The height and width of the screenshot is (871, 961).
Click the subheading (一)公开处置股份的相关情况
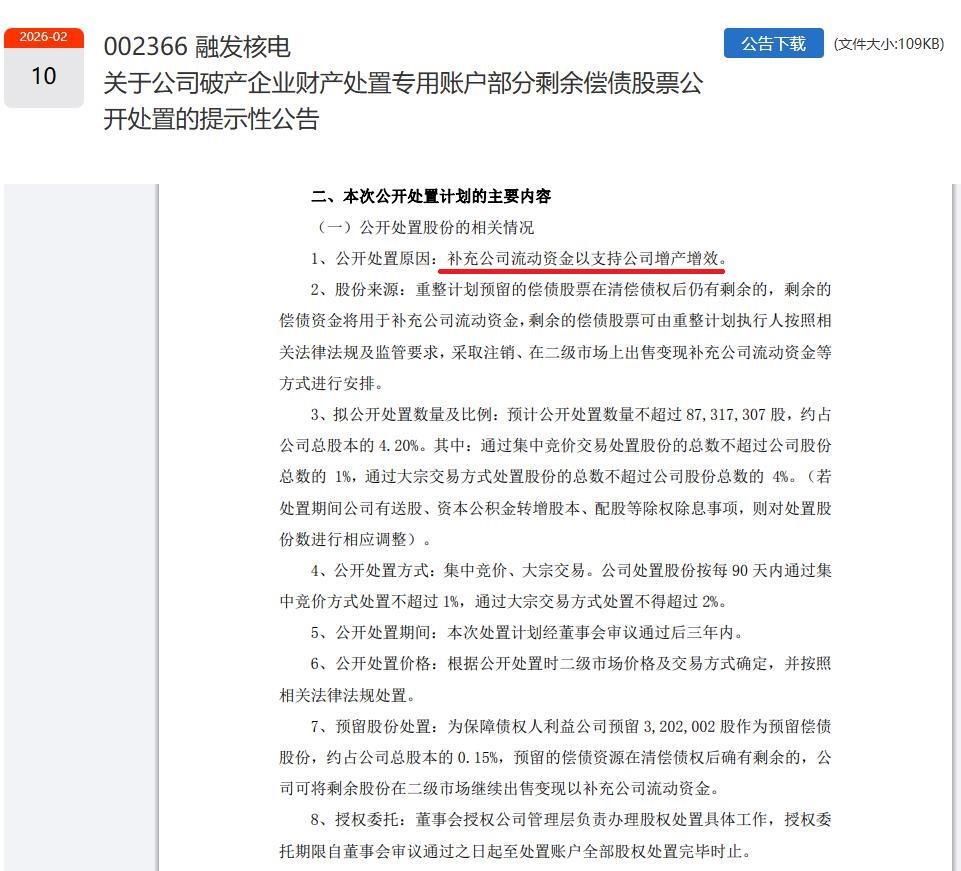424,227
